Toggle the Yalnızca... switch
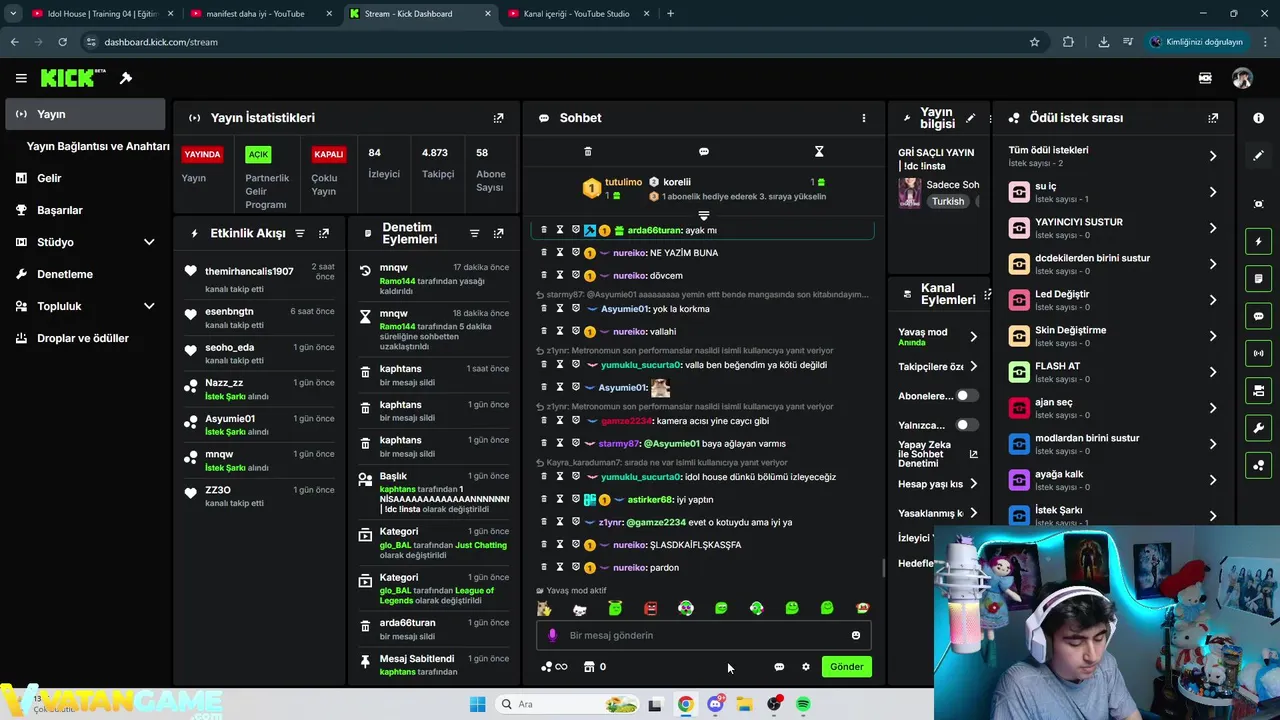Viewport: 1280px width, 720px height. point(966,425)
